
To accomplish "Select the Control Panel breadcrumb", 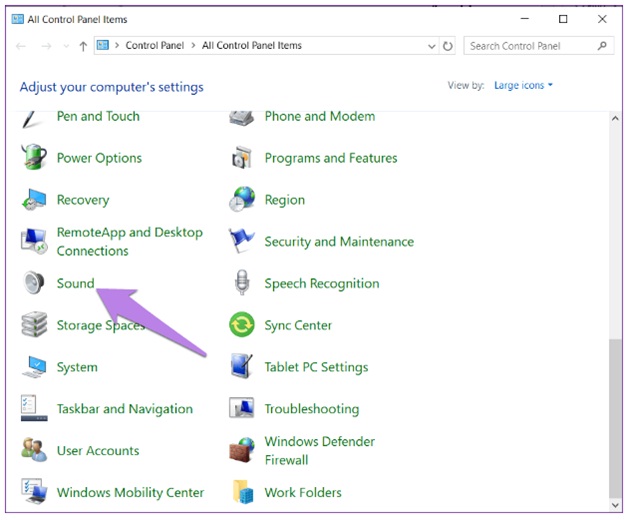I will click(x=155, y=46).
